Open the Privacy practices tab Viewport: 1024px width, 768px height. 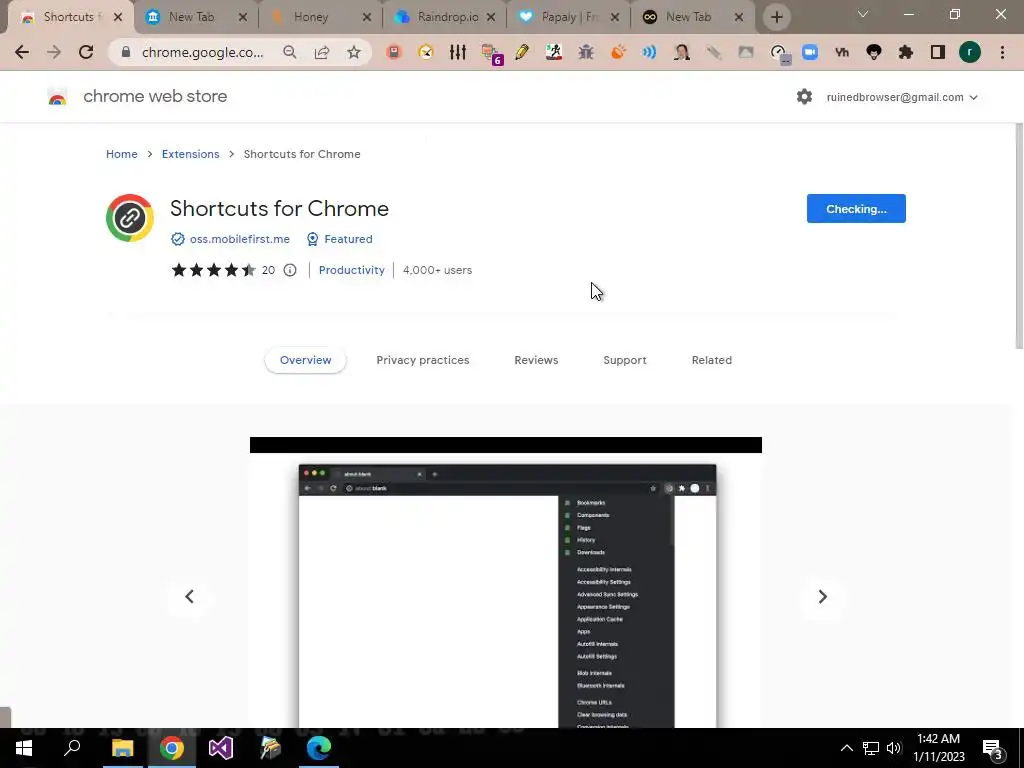(423, 360)
